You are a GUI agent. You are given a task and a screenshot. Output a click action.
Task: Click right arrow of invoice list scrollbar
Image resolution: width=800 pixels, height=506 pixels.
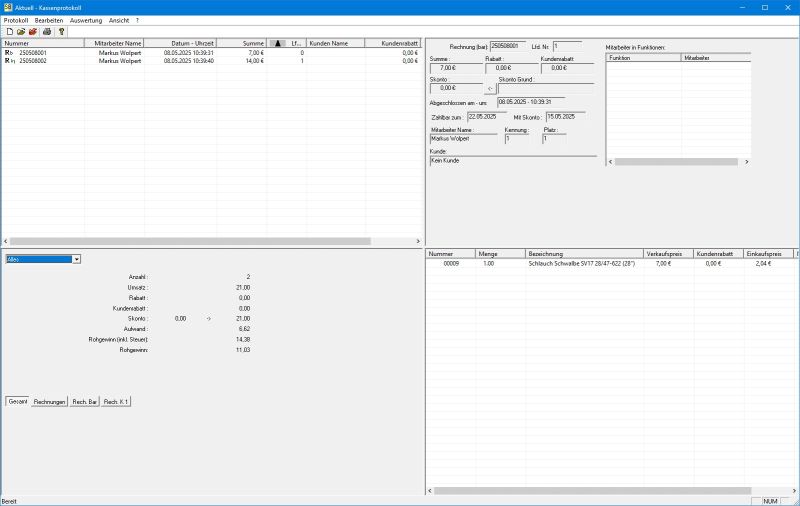(x=418, y=241)
